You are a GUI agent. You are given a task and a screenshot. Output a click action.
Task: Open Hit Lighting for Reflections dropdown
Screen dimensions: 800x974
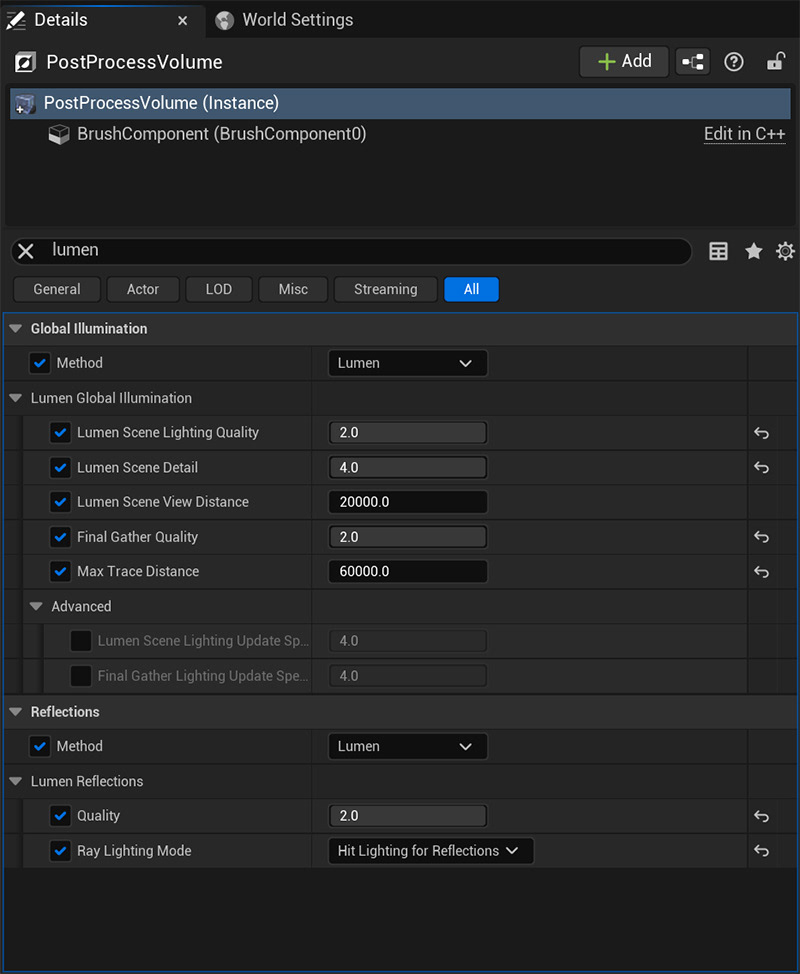[x=431, y=851]
